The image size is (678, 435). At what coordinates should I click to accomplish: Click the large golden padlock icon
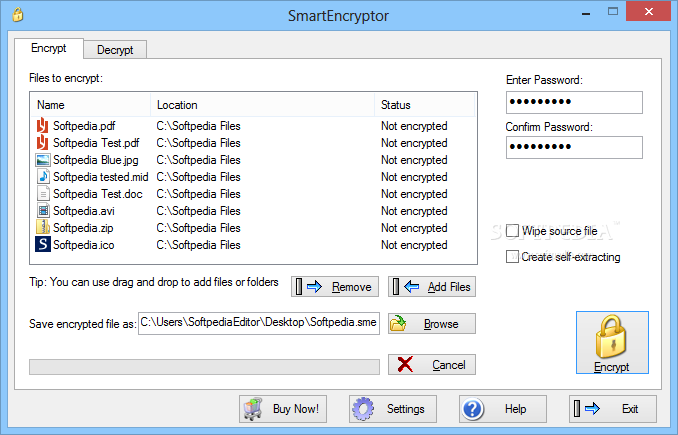(x=611, y=337)
